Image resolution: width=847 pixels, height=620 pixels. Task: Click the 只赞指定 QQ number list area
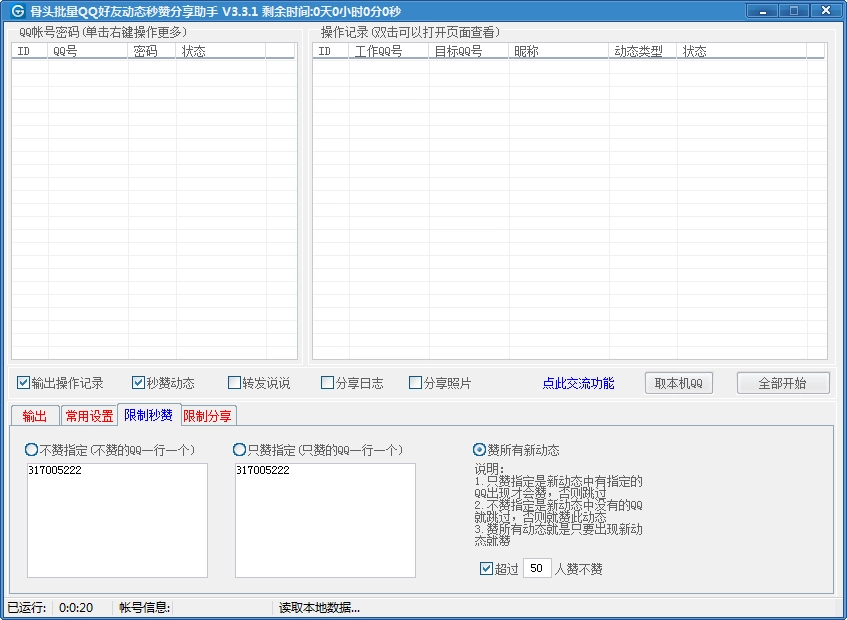(x=323, y=520)
